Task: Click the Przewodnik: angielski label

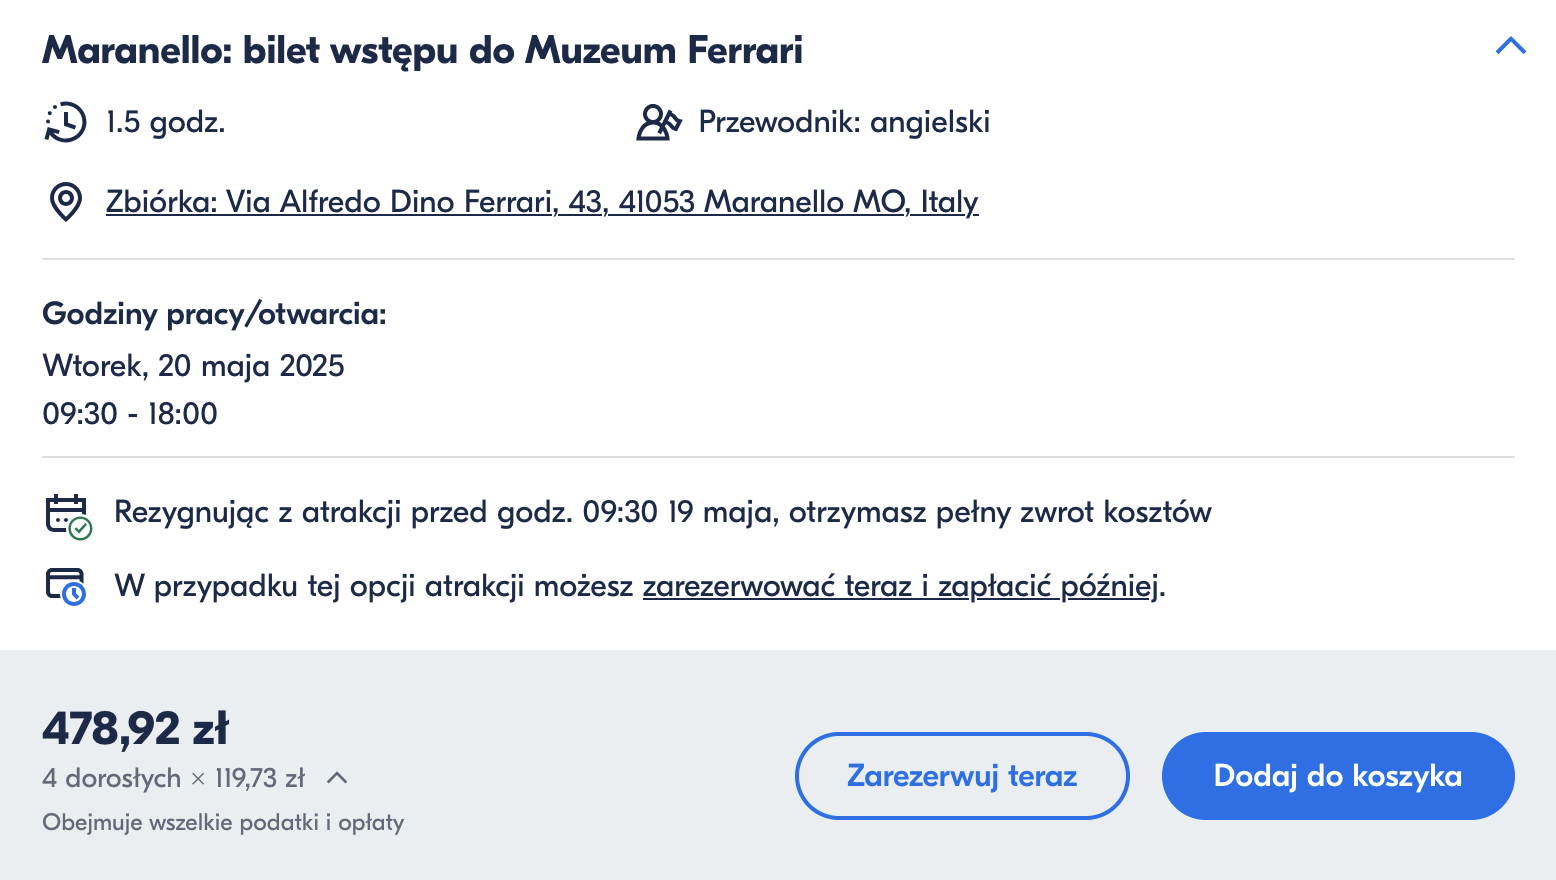Action: pyautogui.click(x=844, y=122)
